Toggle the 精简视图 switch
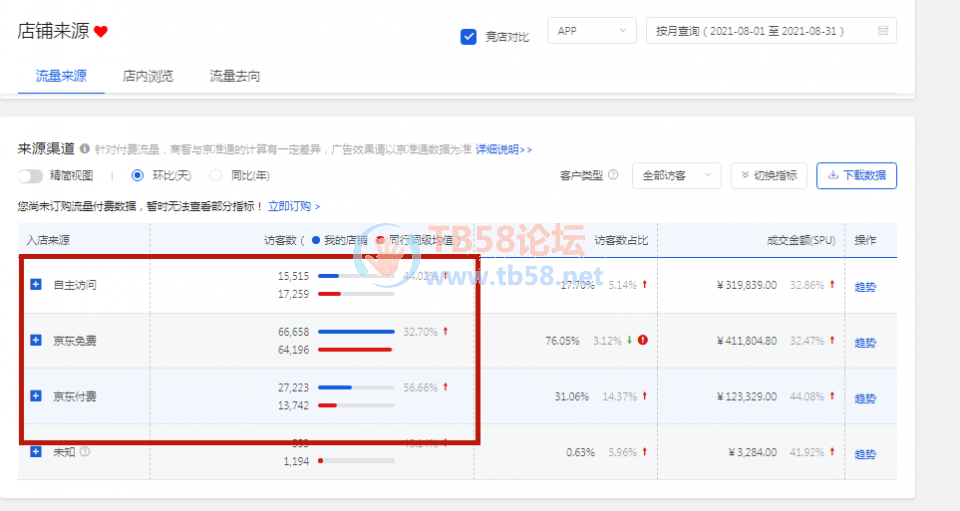 click(30, 176)
